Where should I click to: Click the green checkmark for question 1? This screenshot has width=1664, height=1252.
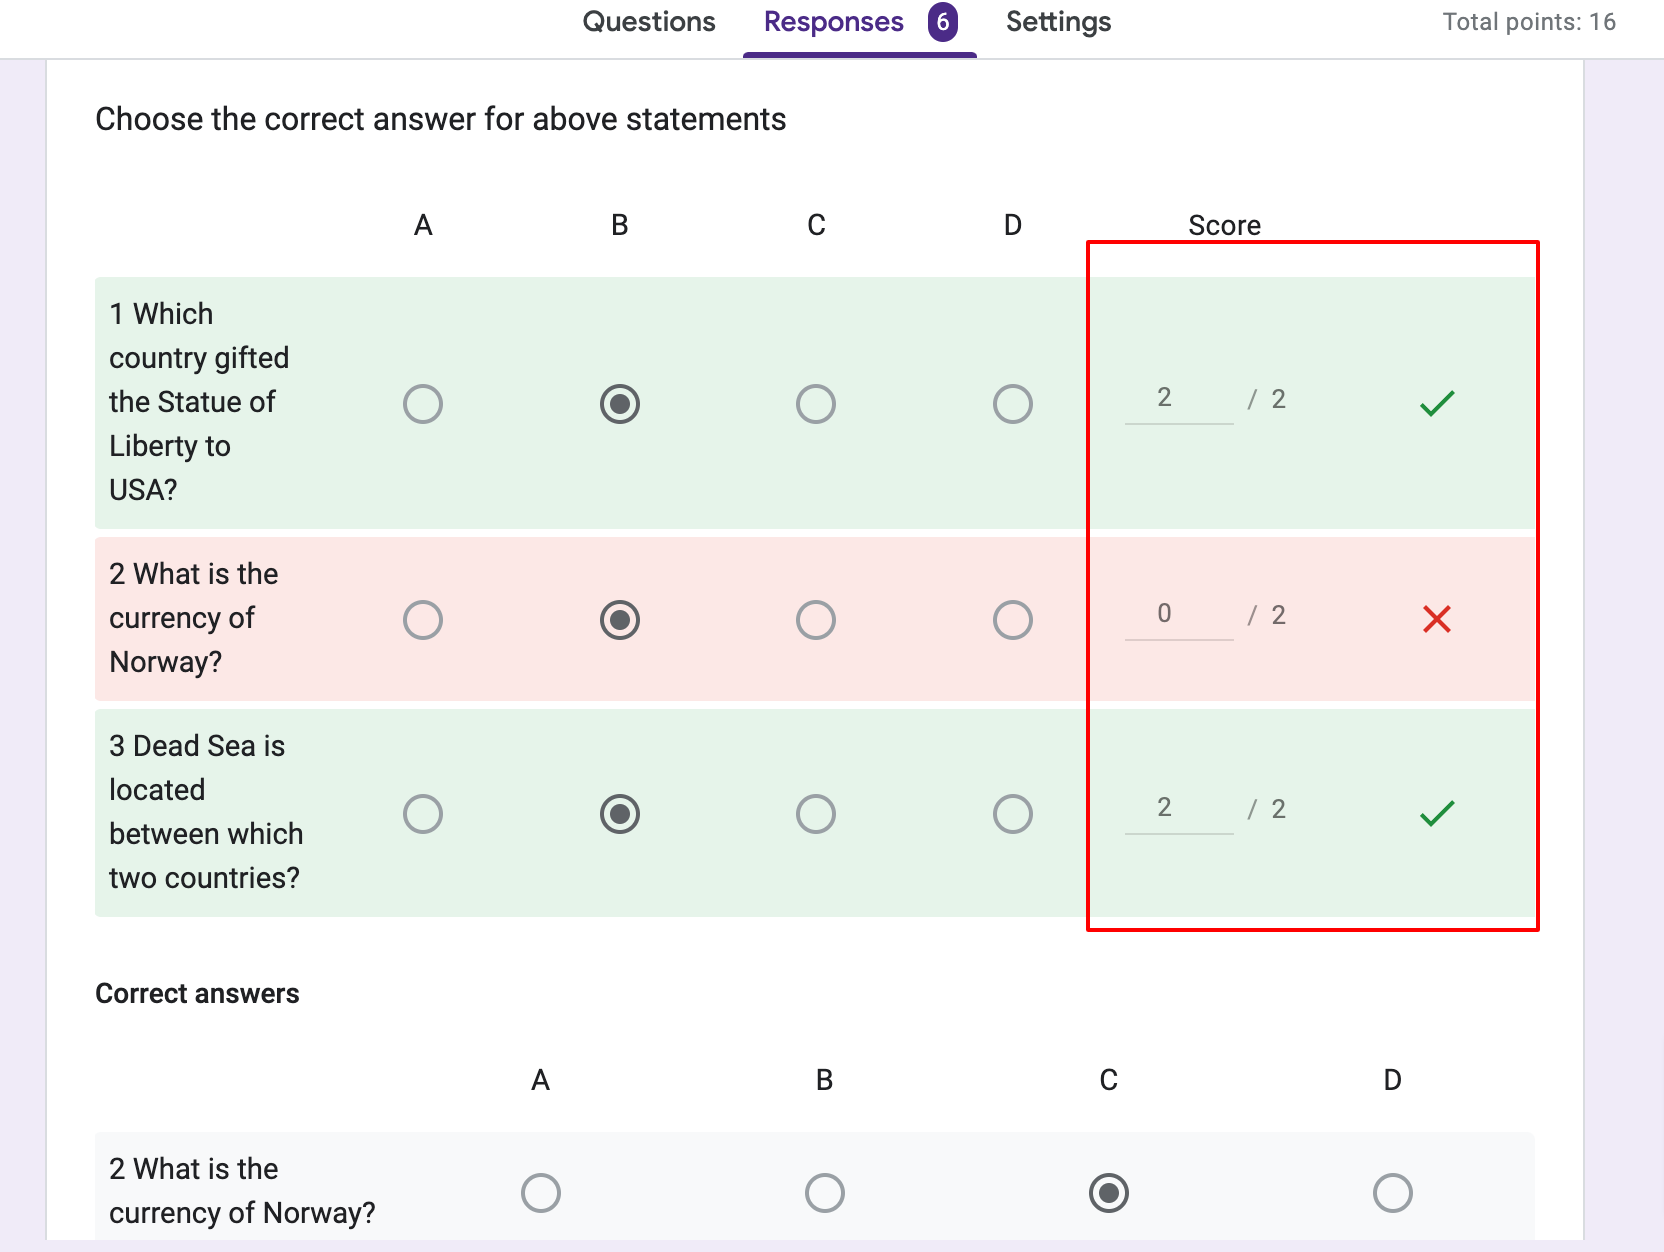click(x=1438, y=404)
